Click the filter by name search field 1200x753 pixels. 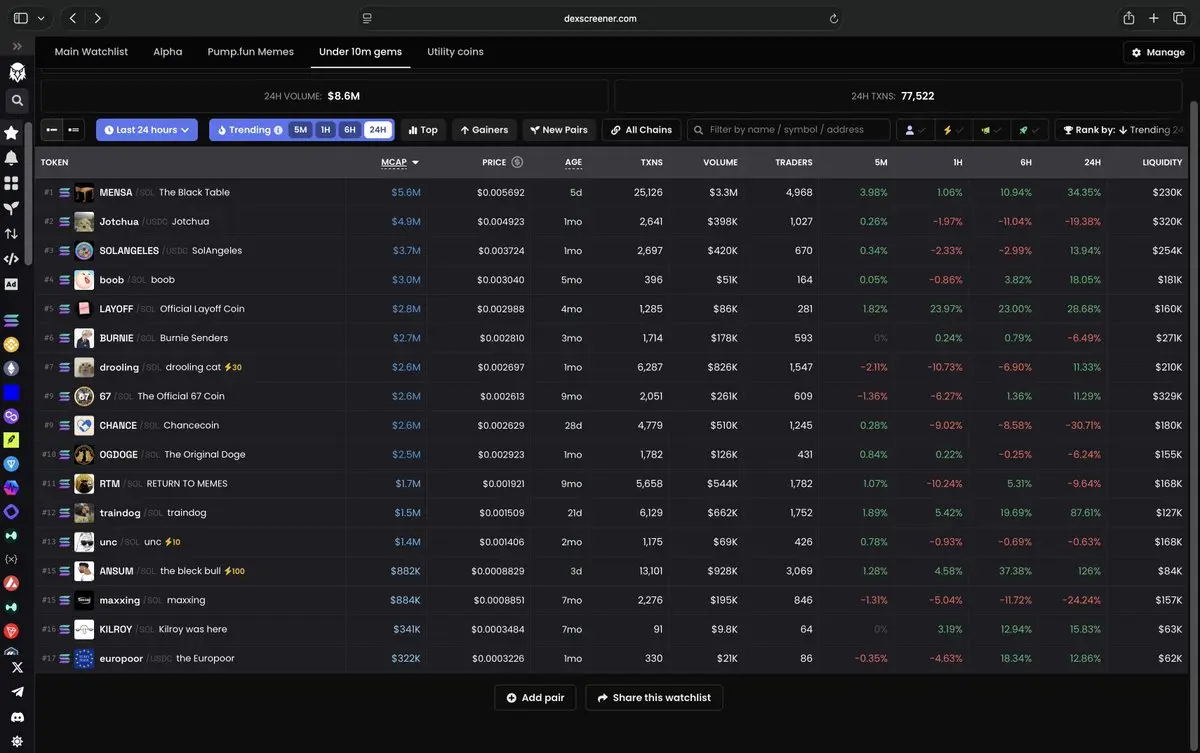[789, 130]
